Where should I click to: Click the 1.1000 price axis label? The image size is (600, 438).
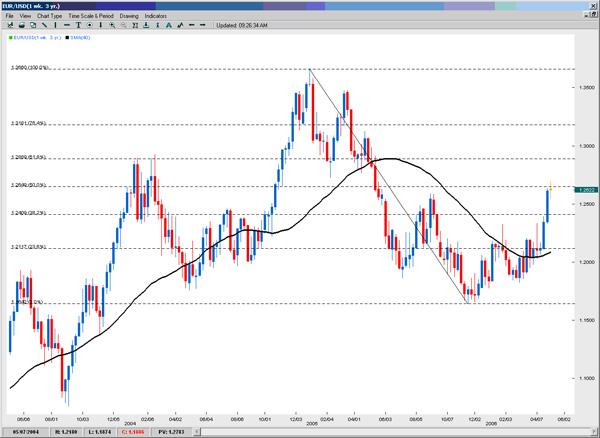[x=587, y=378]
